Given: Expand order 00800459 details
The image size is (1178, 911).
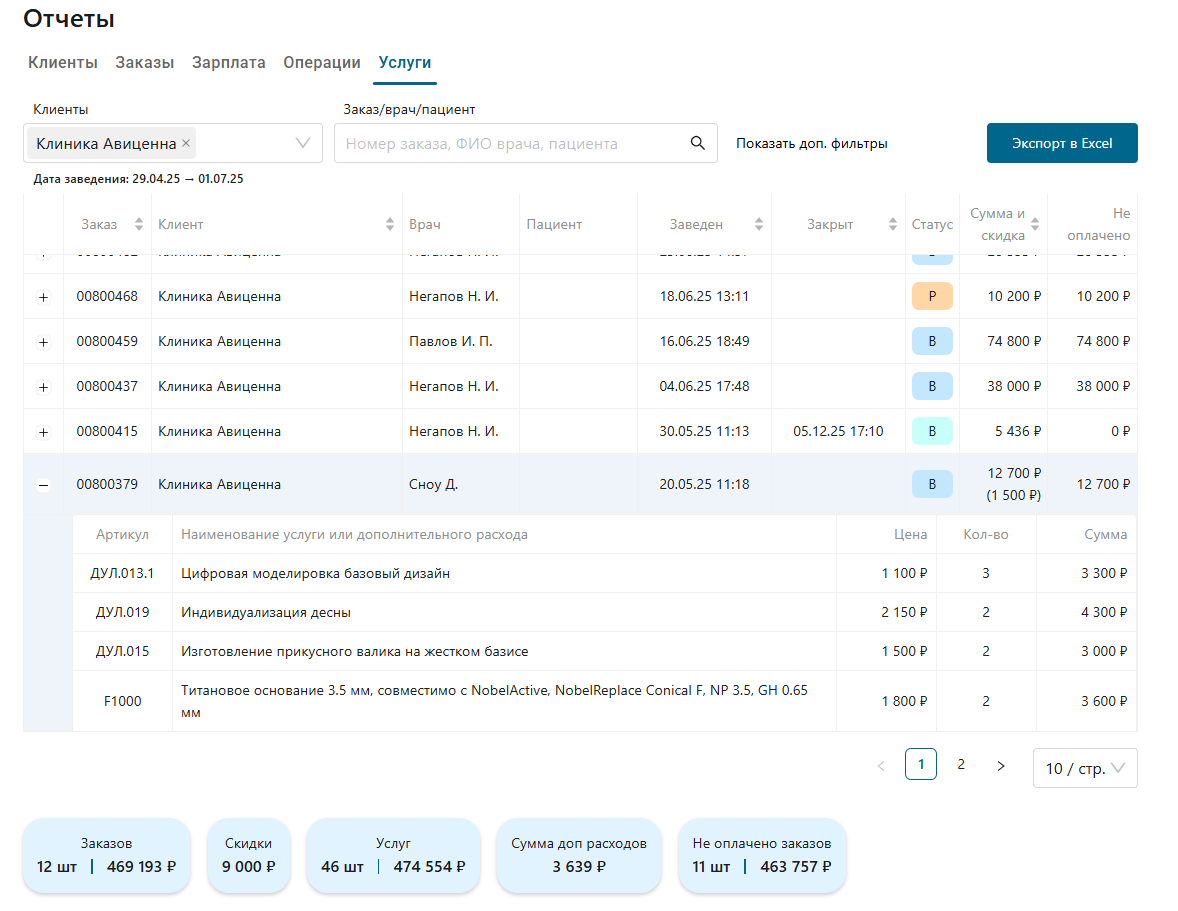Looking at the screenshot, I should [43, 342].
